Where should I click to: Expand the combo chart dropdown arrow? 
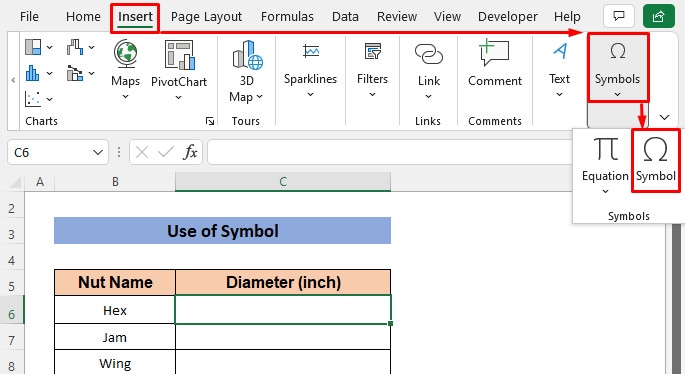[91, 73]
